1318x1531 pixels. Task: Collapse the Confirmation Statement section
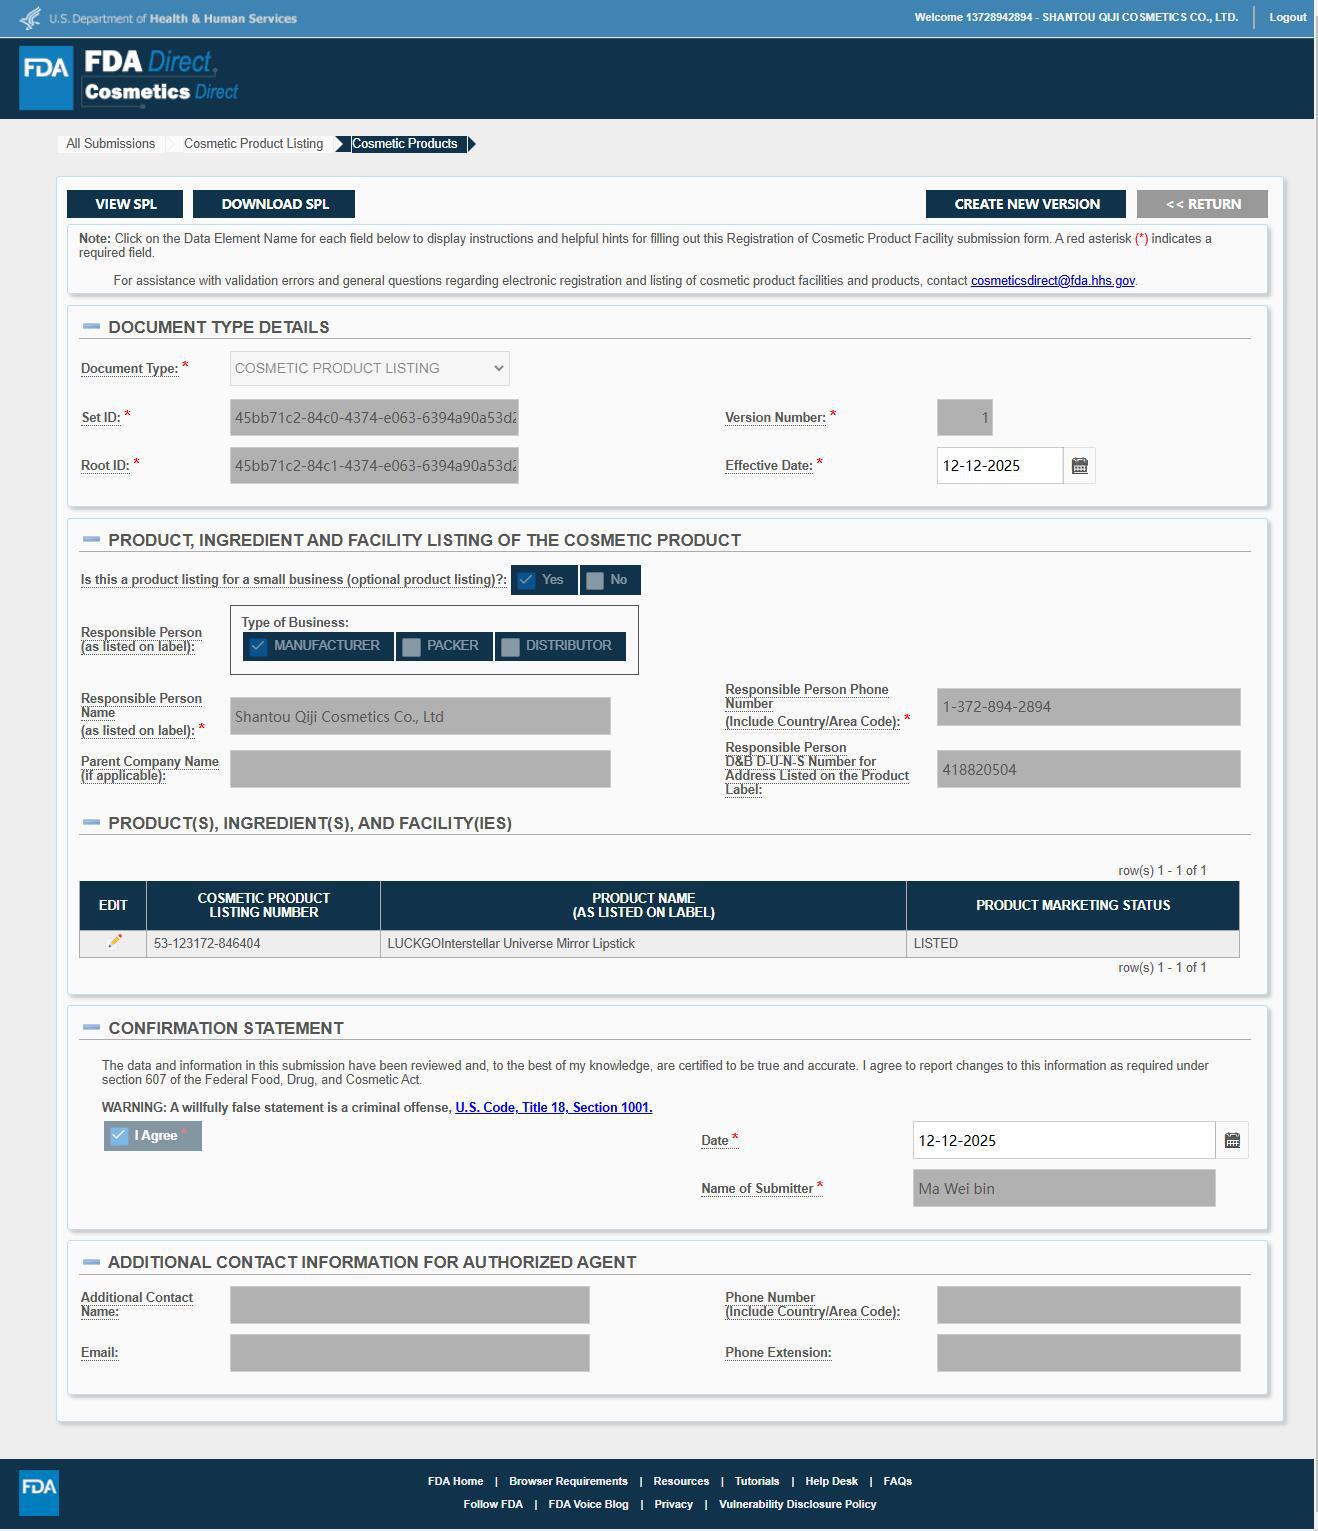[x=91, y=1027]
